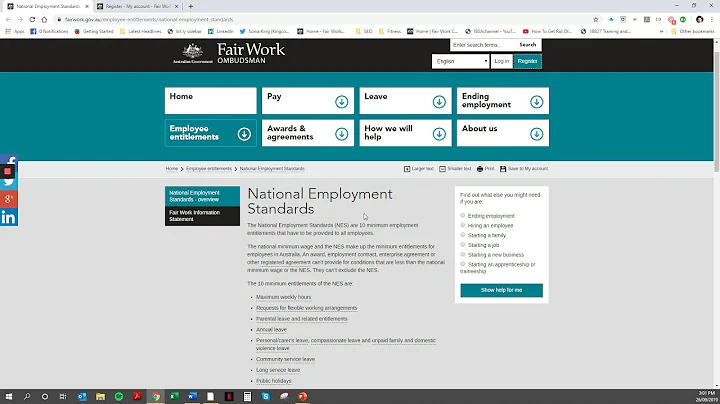Click Employee entitlements breadcrumb link
The width and height of the screenshot is (720, 404).
pyautogui.click(x=209, y=169)
